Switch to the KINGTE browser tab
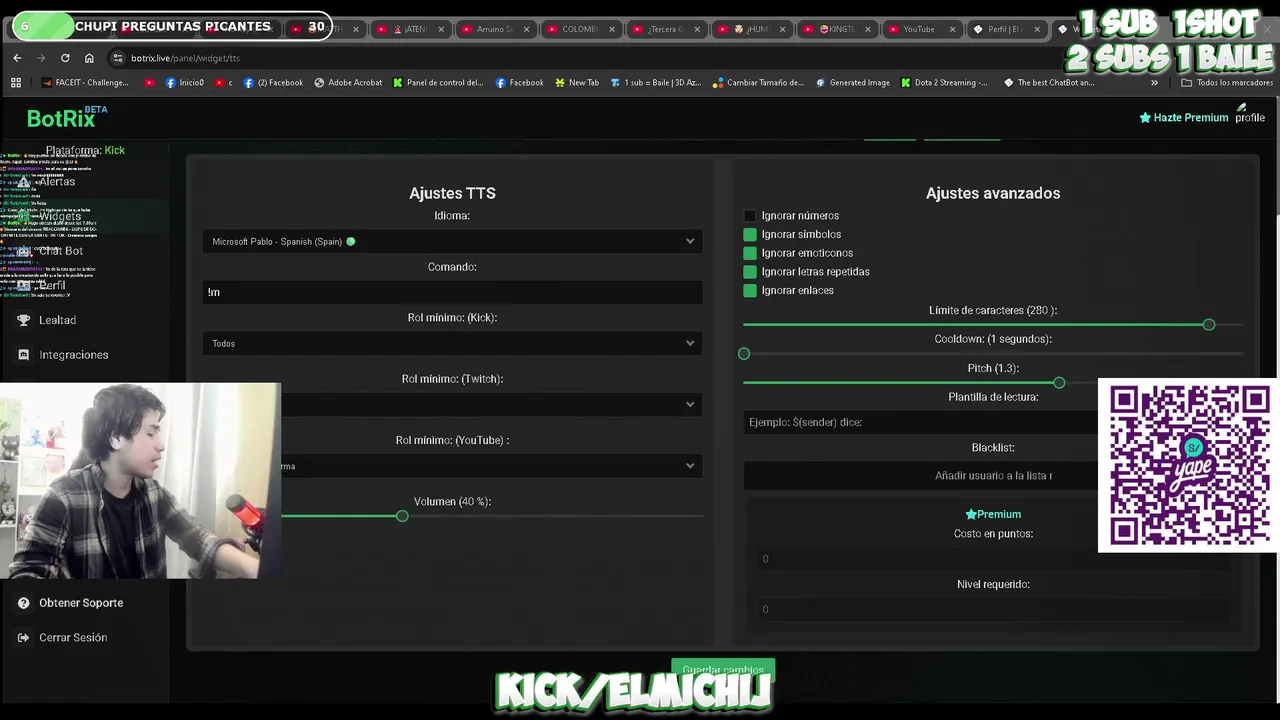This screenshot has width=1280, height=720. click(x=836, y=29)
